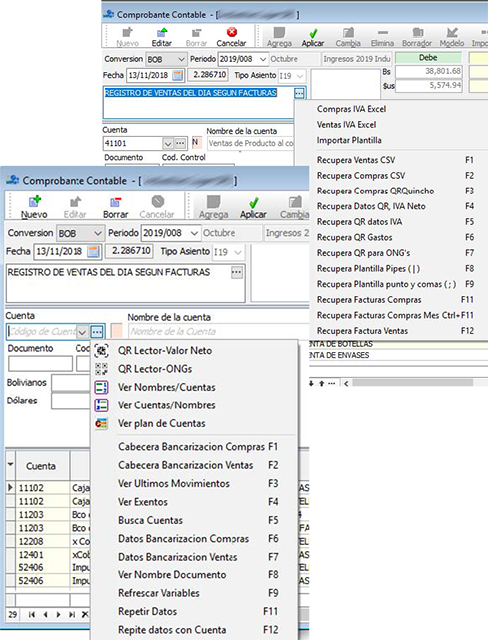Click red Cancelar icon in back window
The width and height of the screenshot is (488, 640).
[231, 32]
